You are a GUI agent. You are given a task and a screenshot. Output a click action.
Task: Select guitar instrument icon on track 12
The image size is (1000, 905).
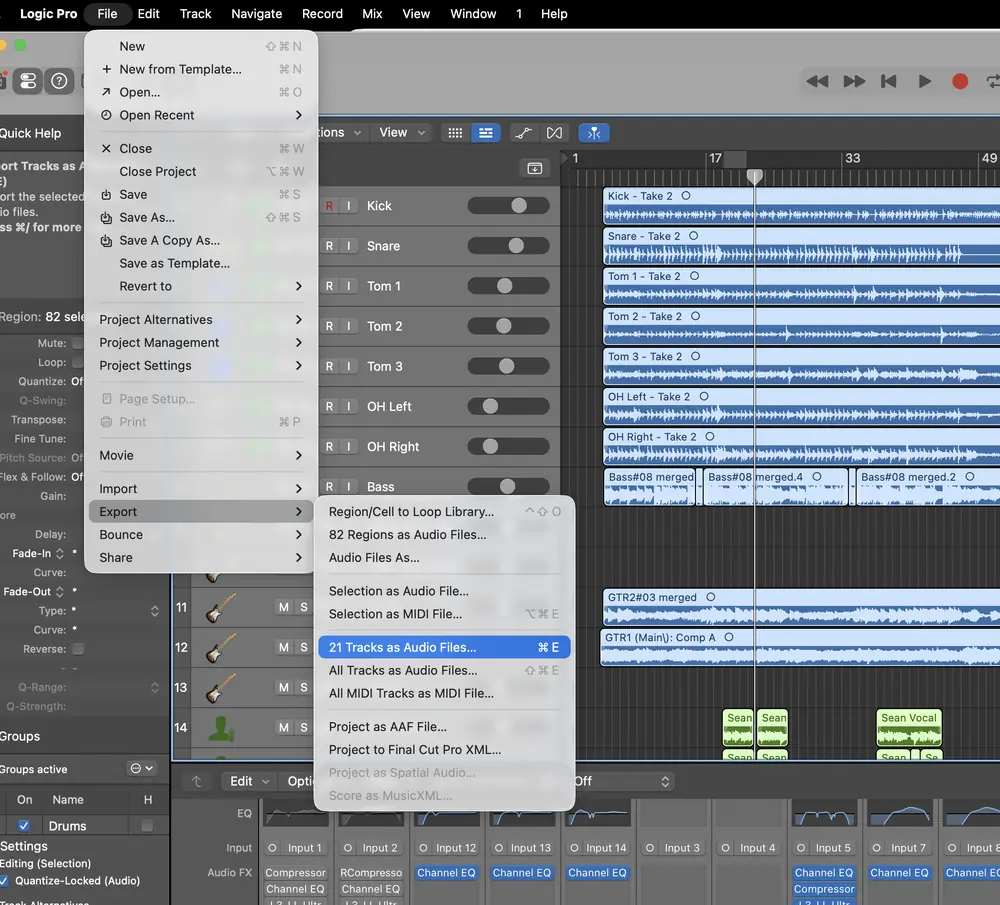tap(220, 647)
